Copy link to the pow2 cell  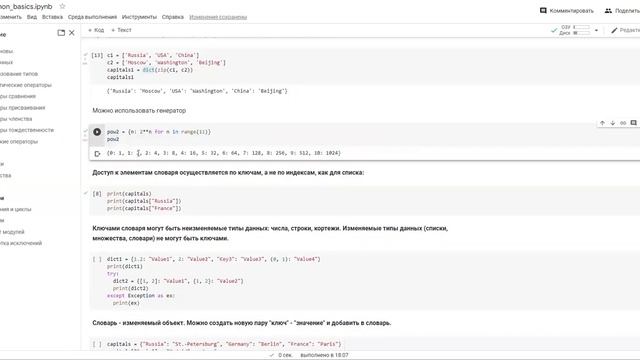pos(623,123)
